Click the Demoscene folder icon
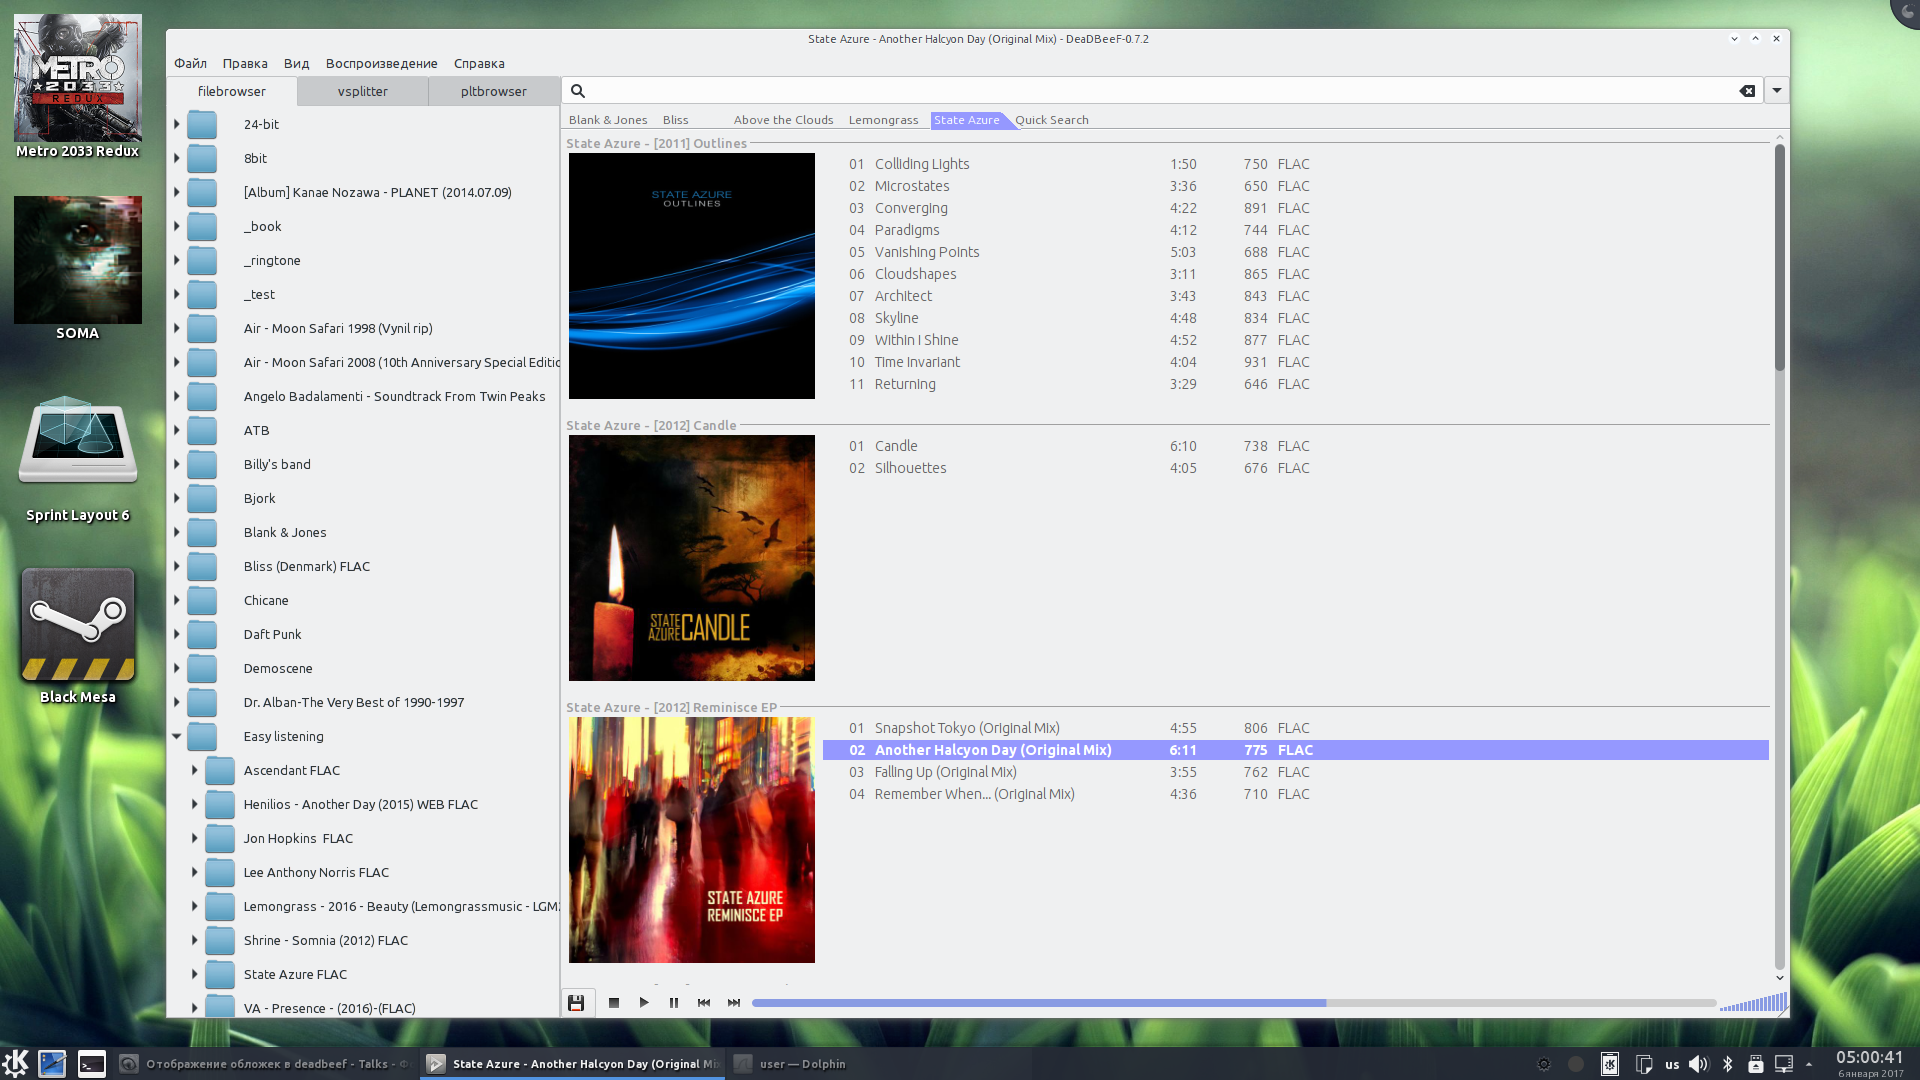The image size is (1920, 1080). click(x=202, y=668)
